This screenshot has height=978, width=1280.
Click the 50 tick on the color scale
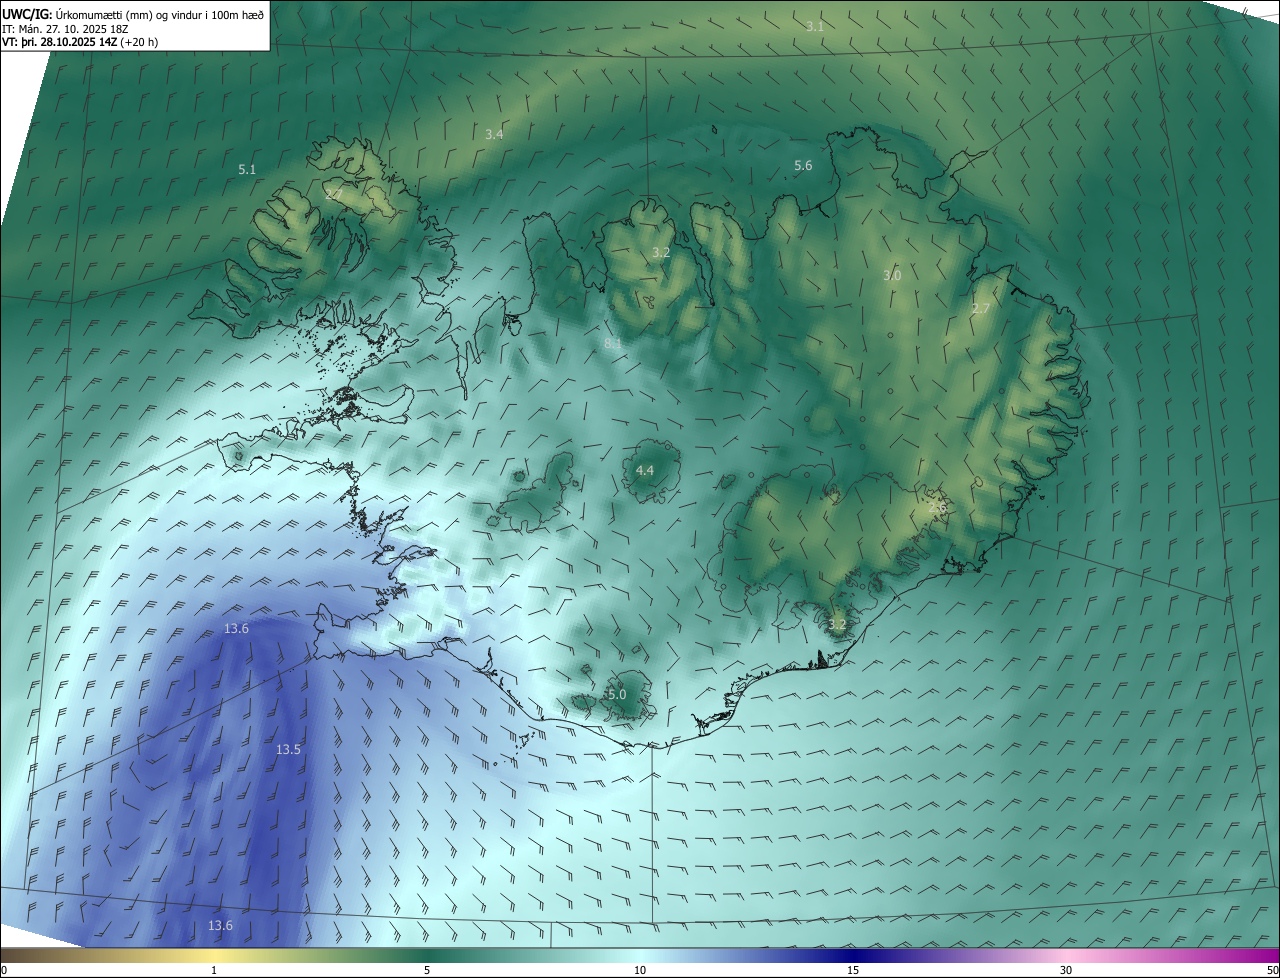click(x=1272, y=970)
